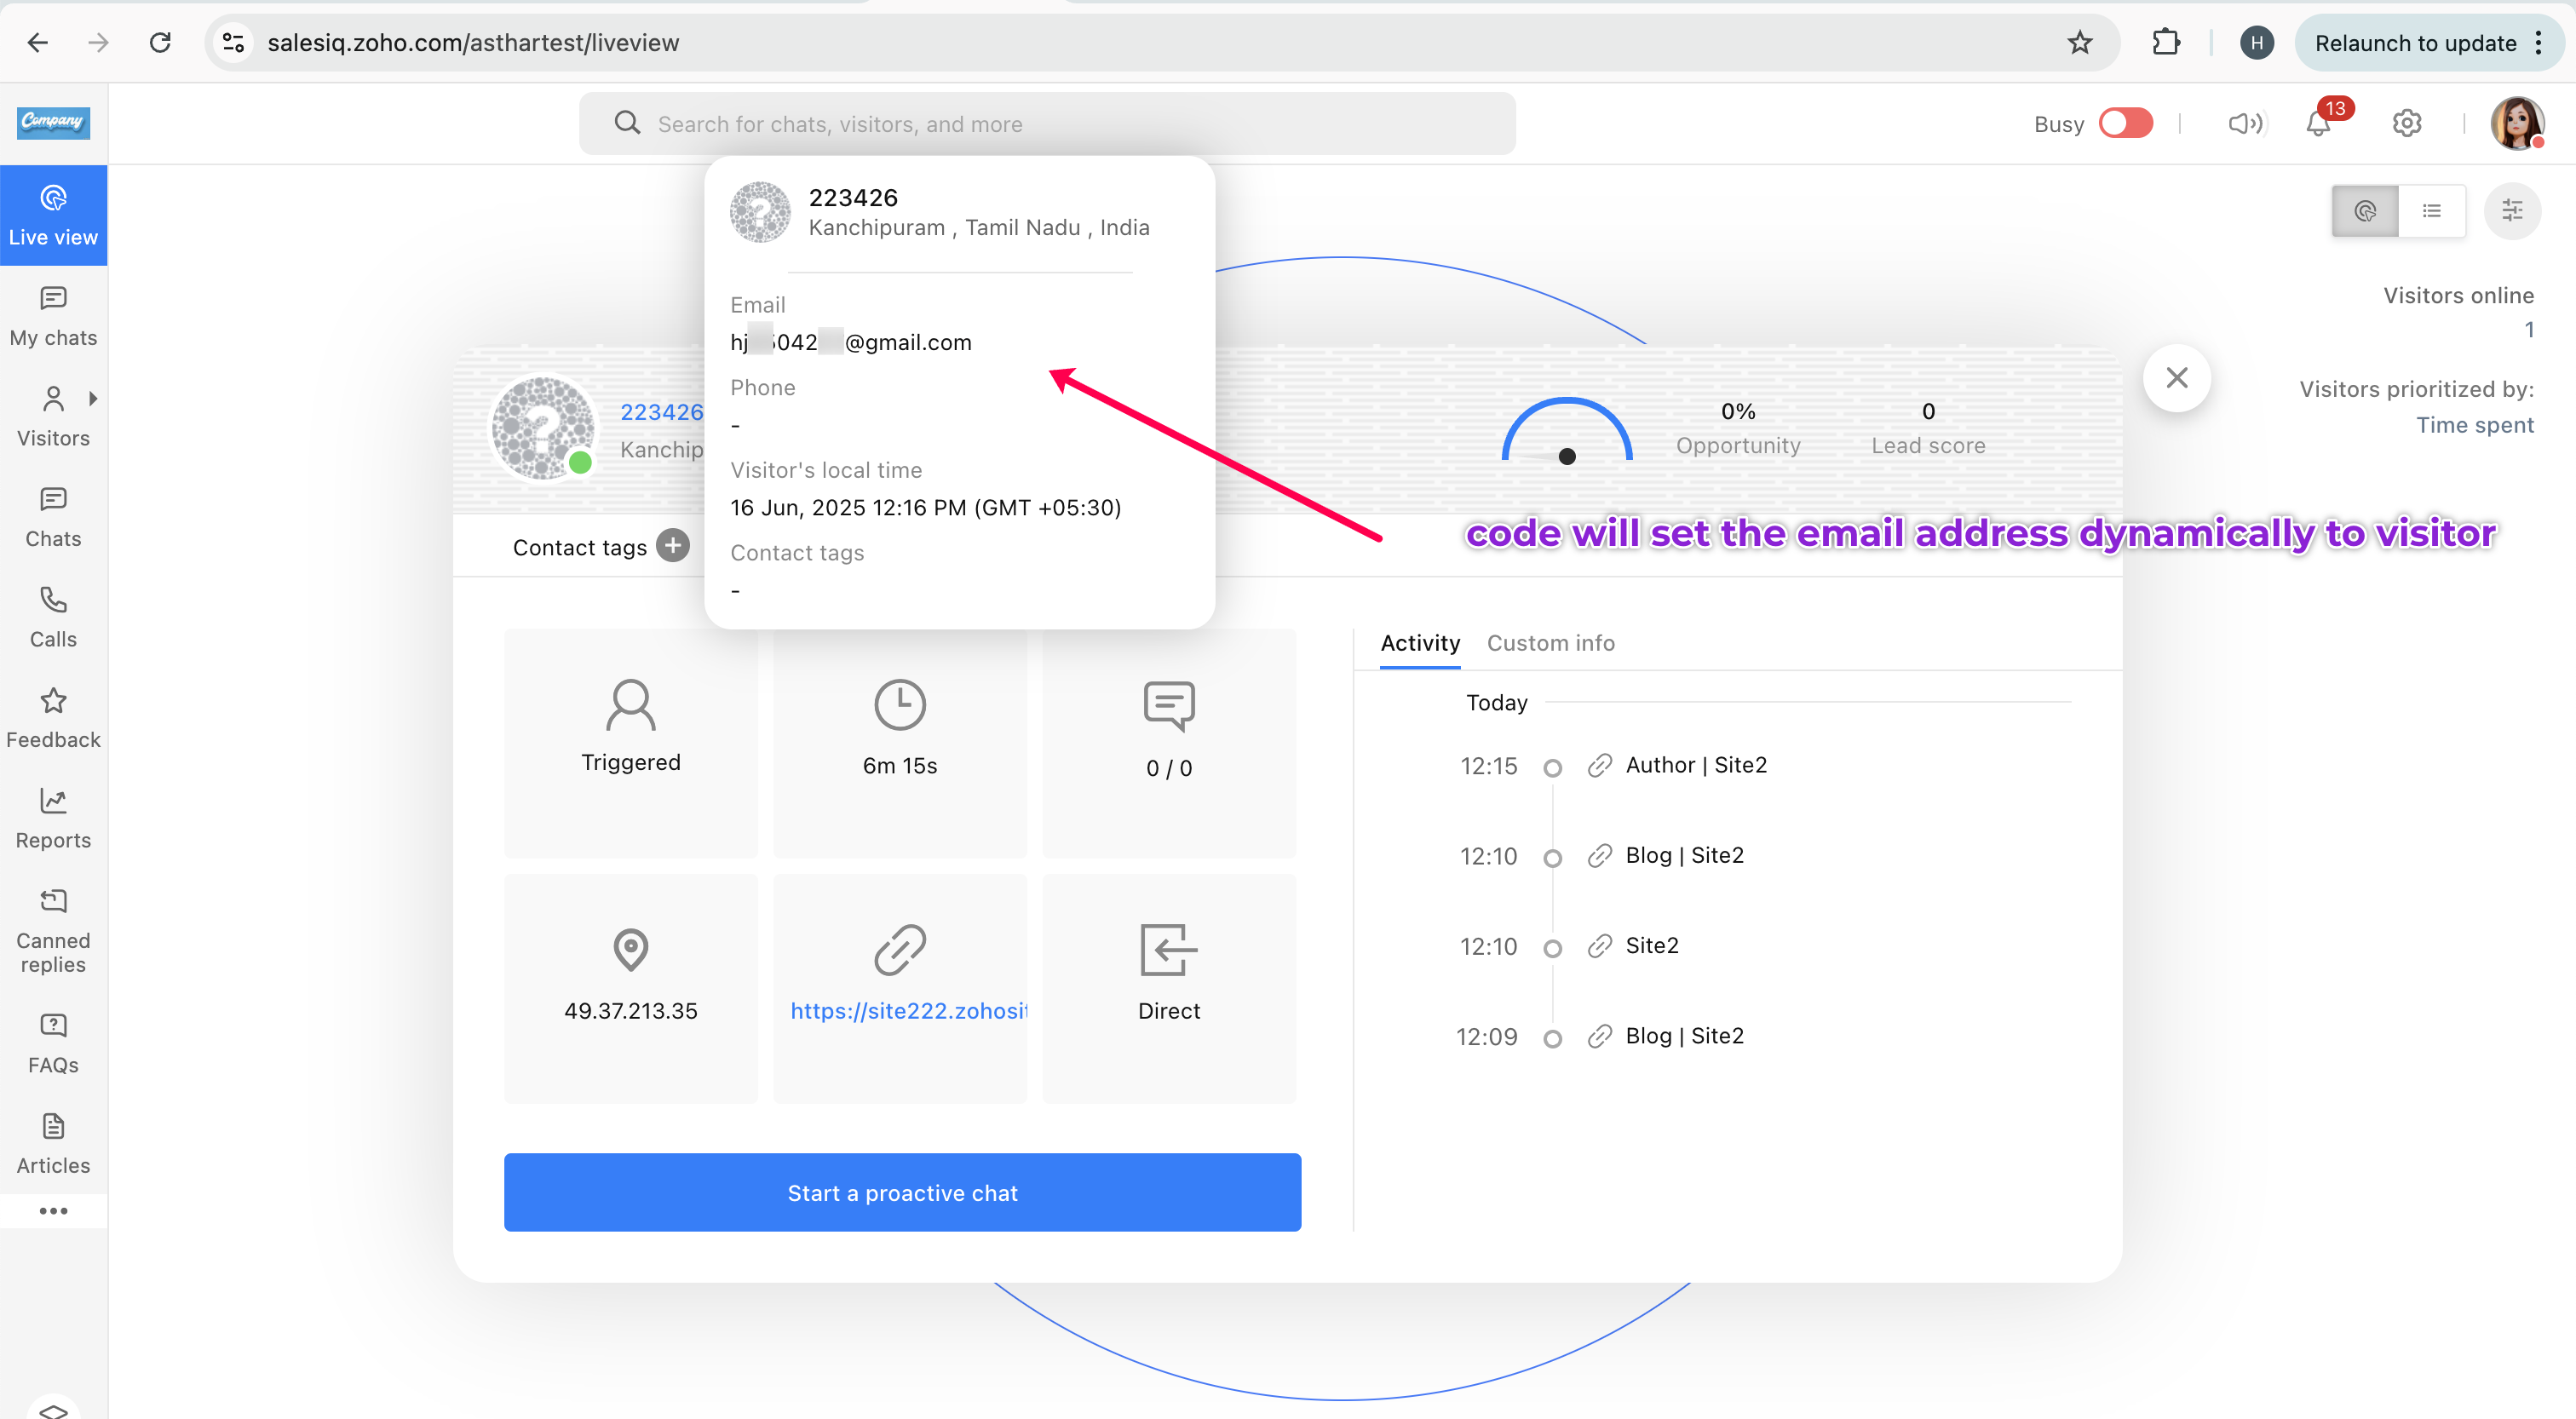
Task: Switch to rings view mode
Action: [2365, 211]
